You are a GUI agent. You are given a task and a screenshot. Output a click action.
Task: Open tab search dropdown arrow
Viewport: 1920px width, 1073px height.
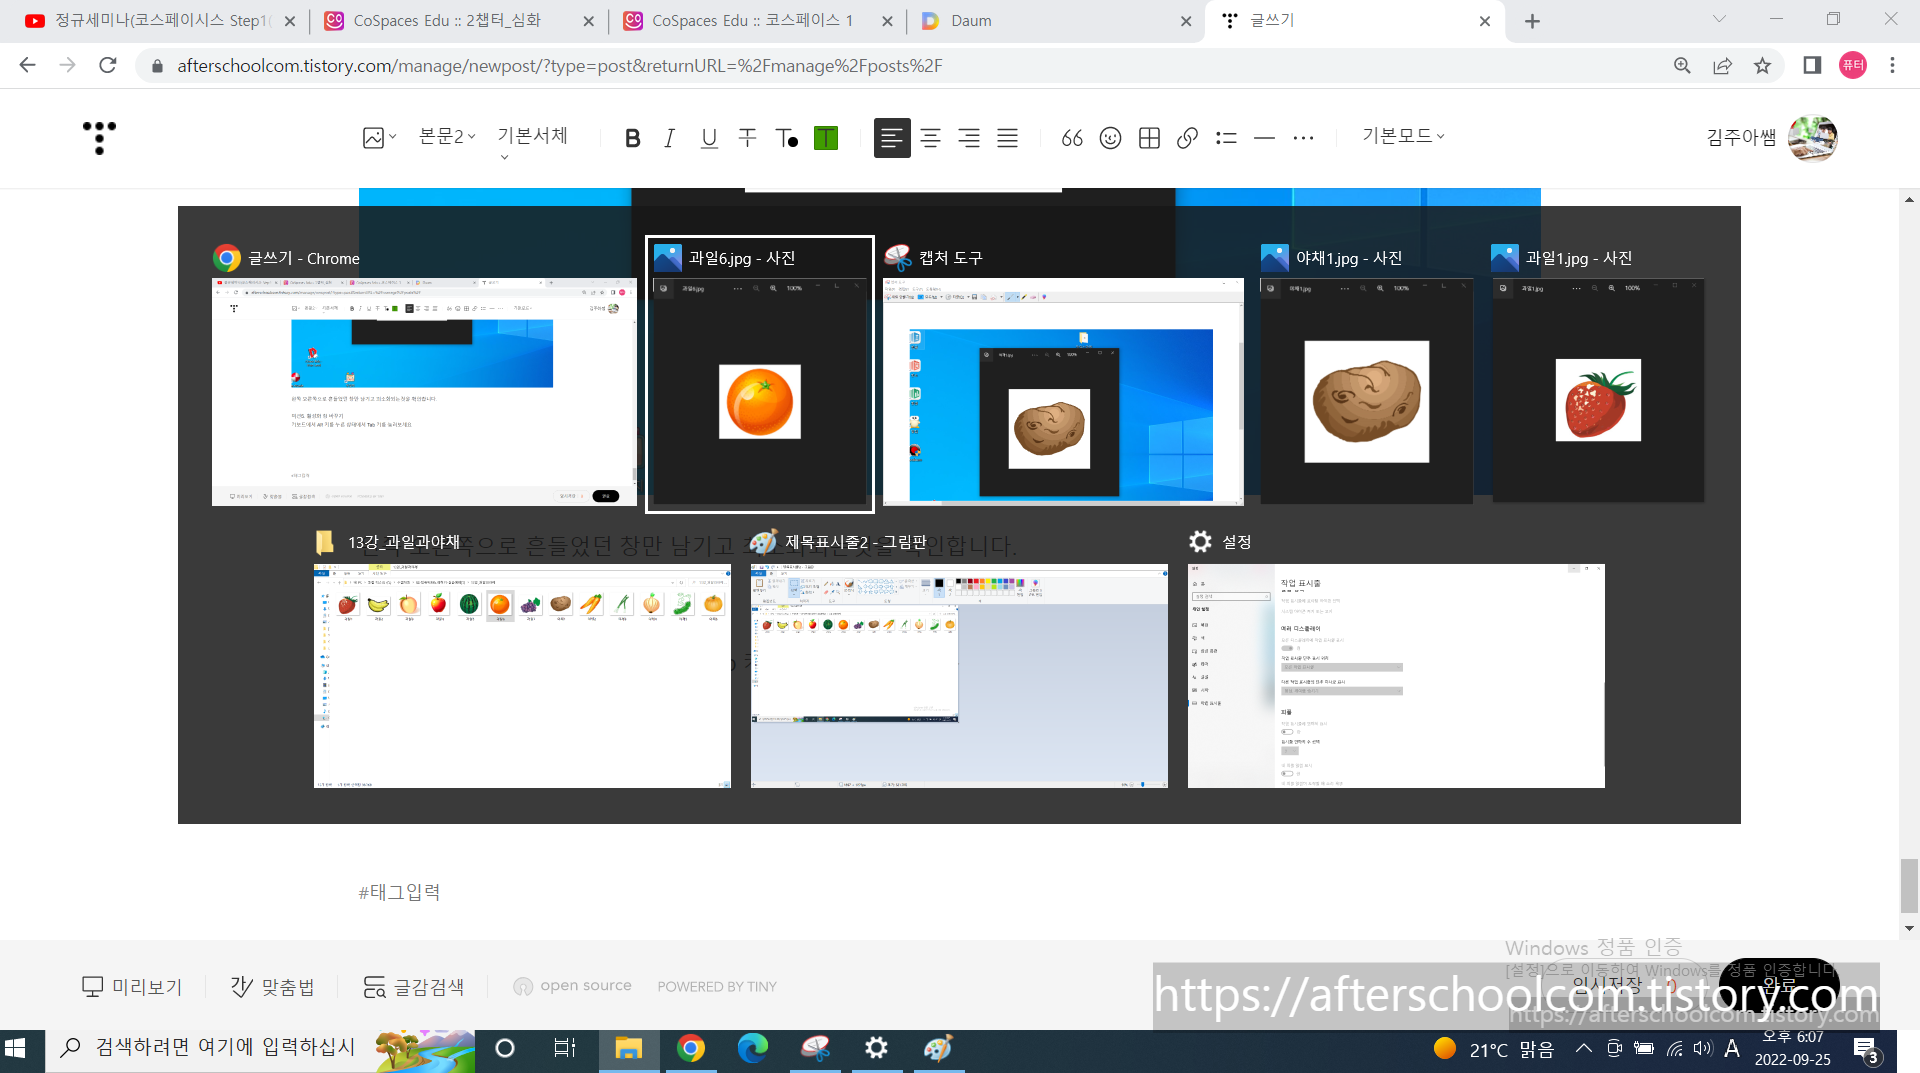tap(1719, 19)
